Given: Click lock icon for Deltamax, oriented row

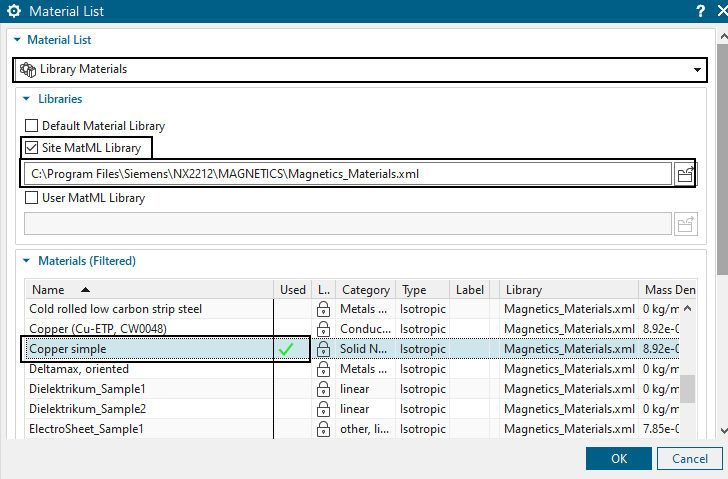Looking at the screenshot, I should (323, 369).
